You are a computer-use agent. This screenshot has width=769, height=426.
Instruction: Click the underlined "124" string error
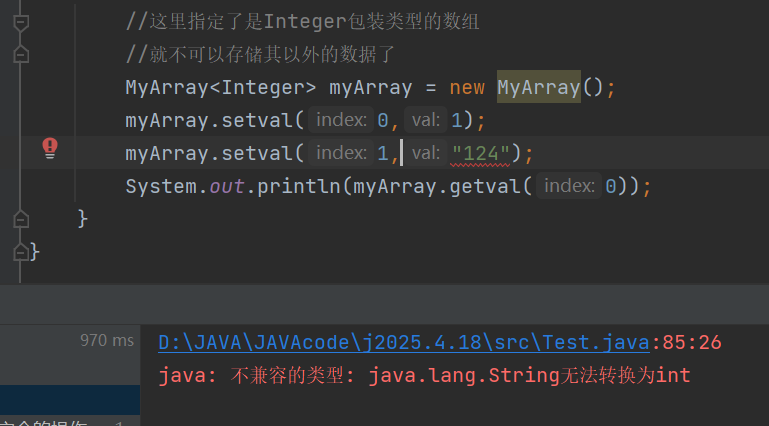click(480, 154)
